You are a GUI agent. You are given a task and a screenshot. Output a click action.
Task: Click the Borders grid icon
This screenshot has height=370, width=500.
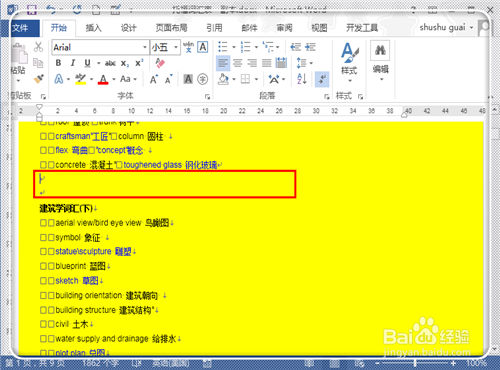click(246, 79)
